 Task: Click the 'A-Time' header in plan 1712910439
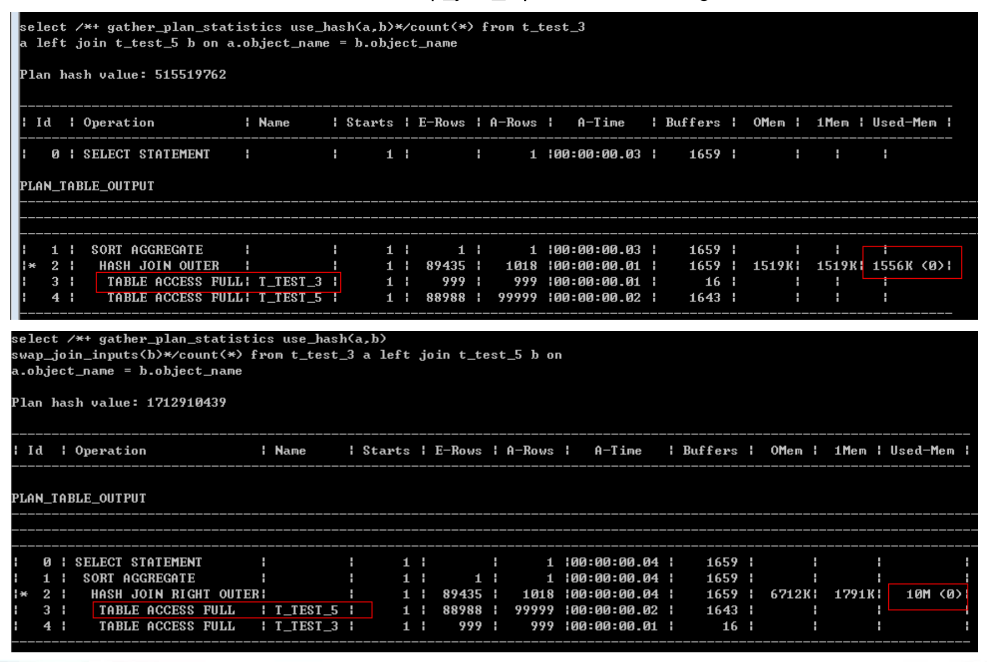pos(618,451)
